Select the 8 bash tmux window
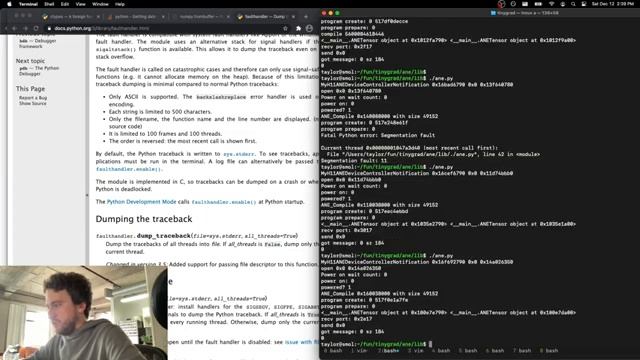This screenshot has width=640, height=360. pos(549,351)
